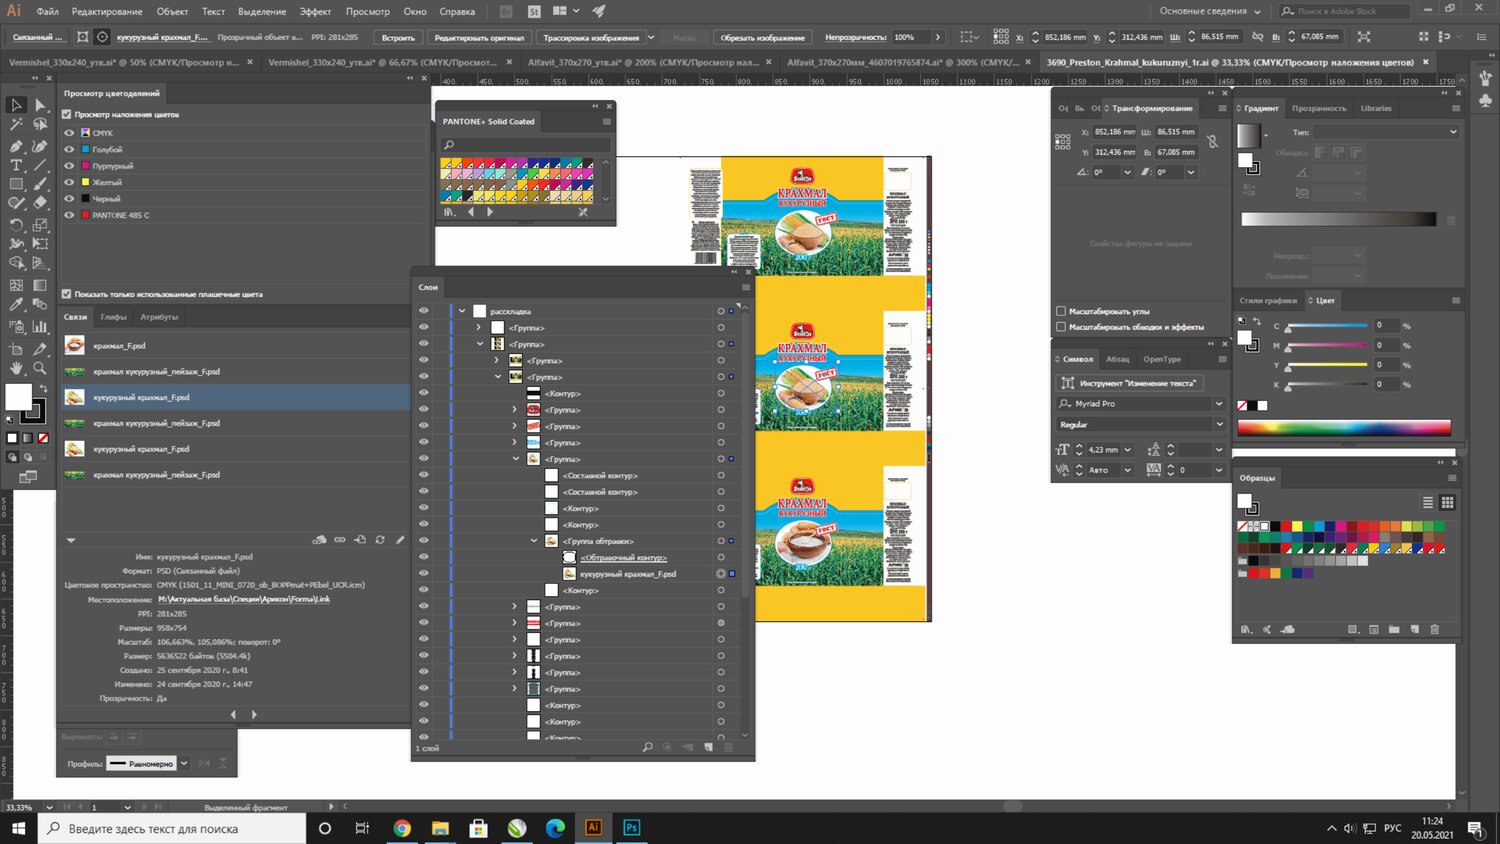Select the Gradient tool in toolbox

pyautogui.click(x=40, y=285)
